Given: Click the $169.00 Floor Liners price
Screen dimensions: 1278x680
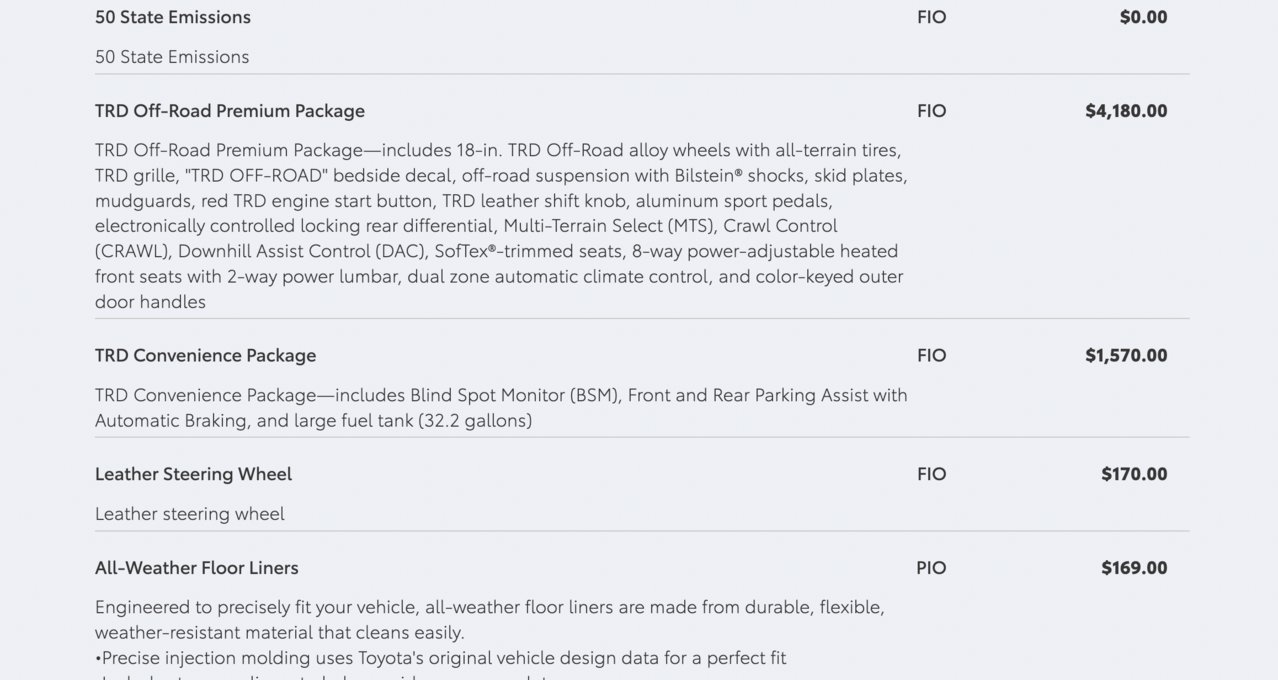Looking at the screenshot, I should click(x=1134, y=568).
